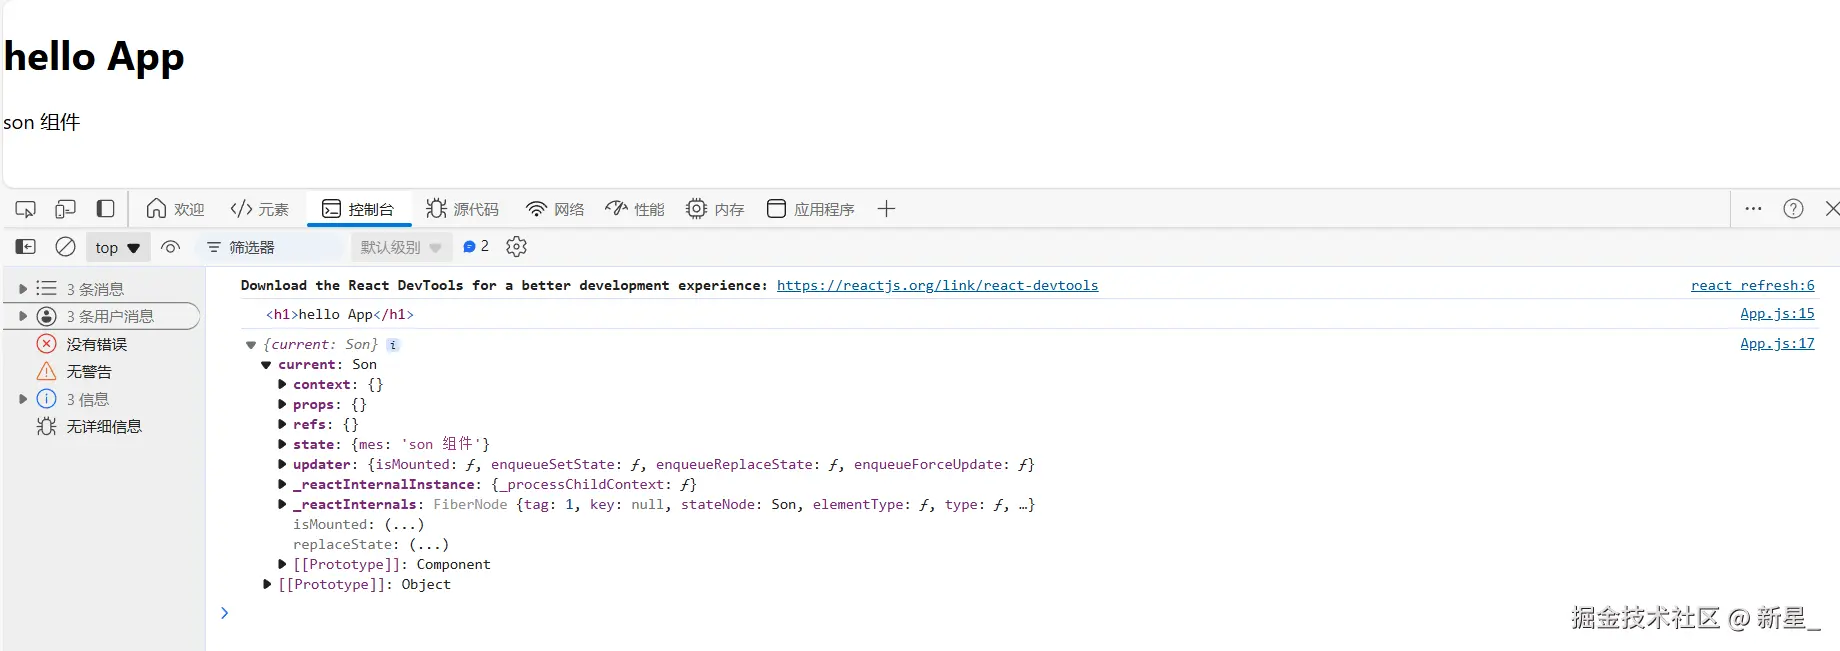Expand the updater property
Screen dimensions: 1840x651
click(282, 465)
